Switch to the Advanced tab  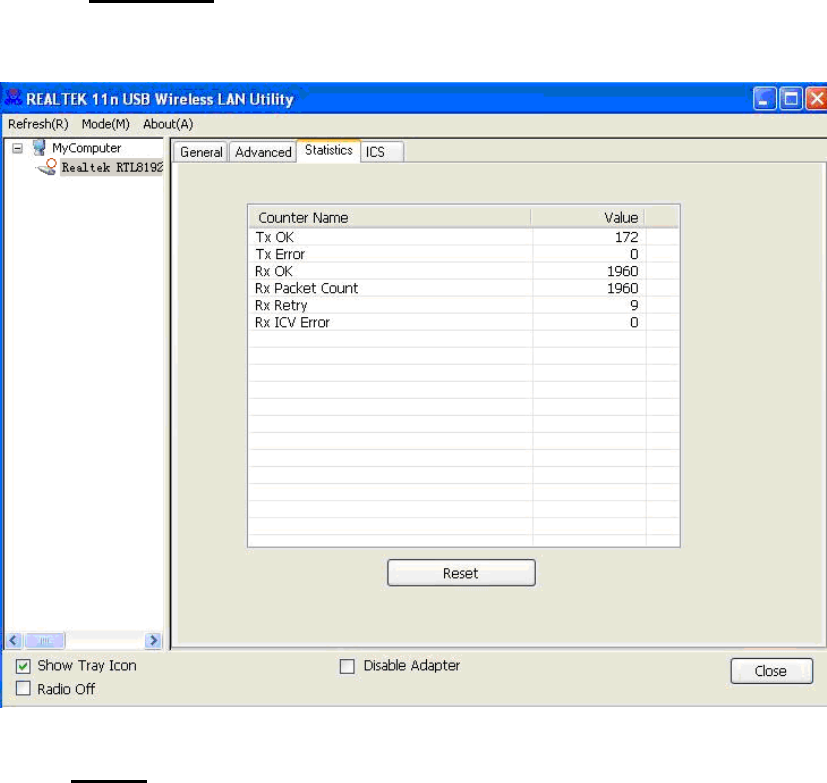tap(263, 152)
